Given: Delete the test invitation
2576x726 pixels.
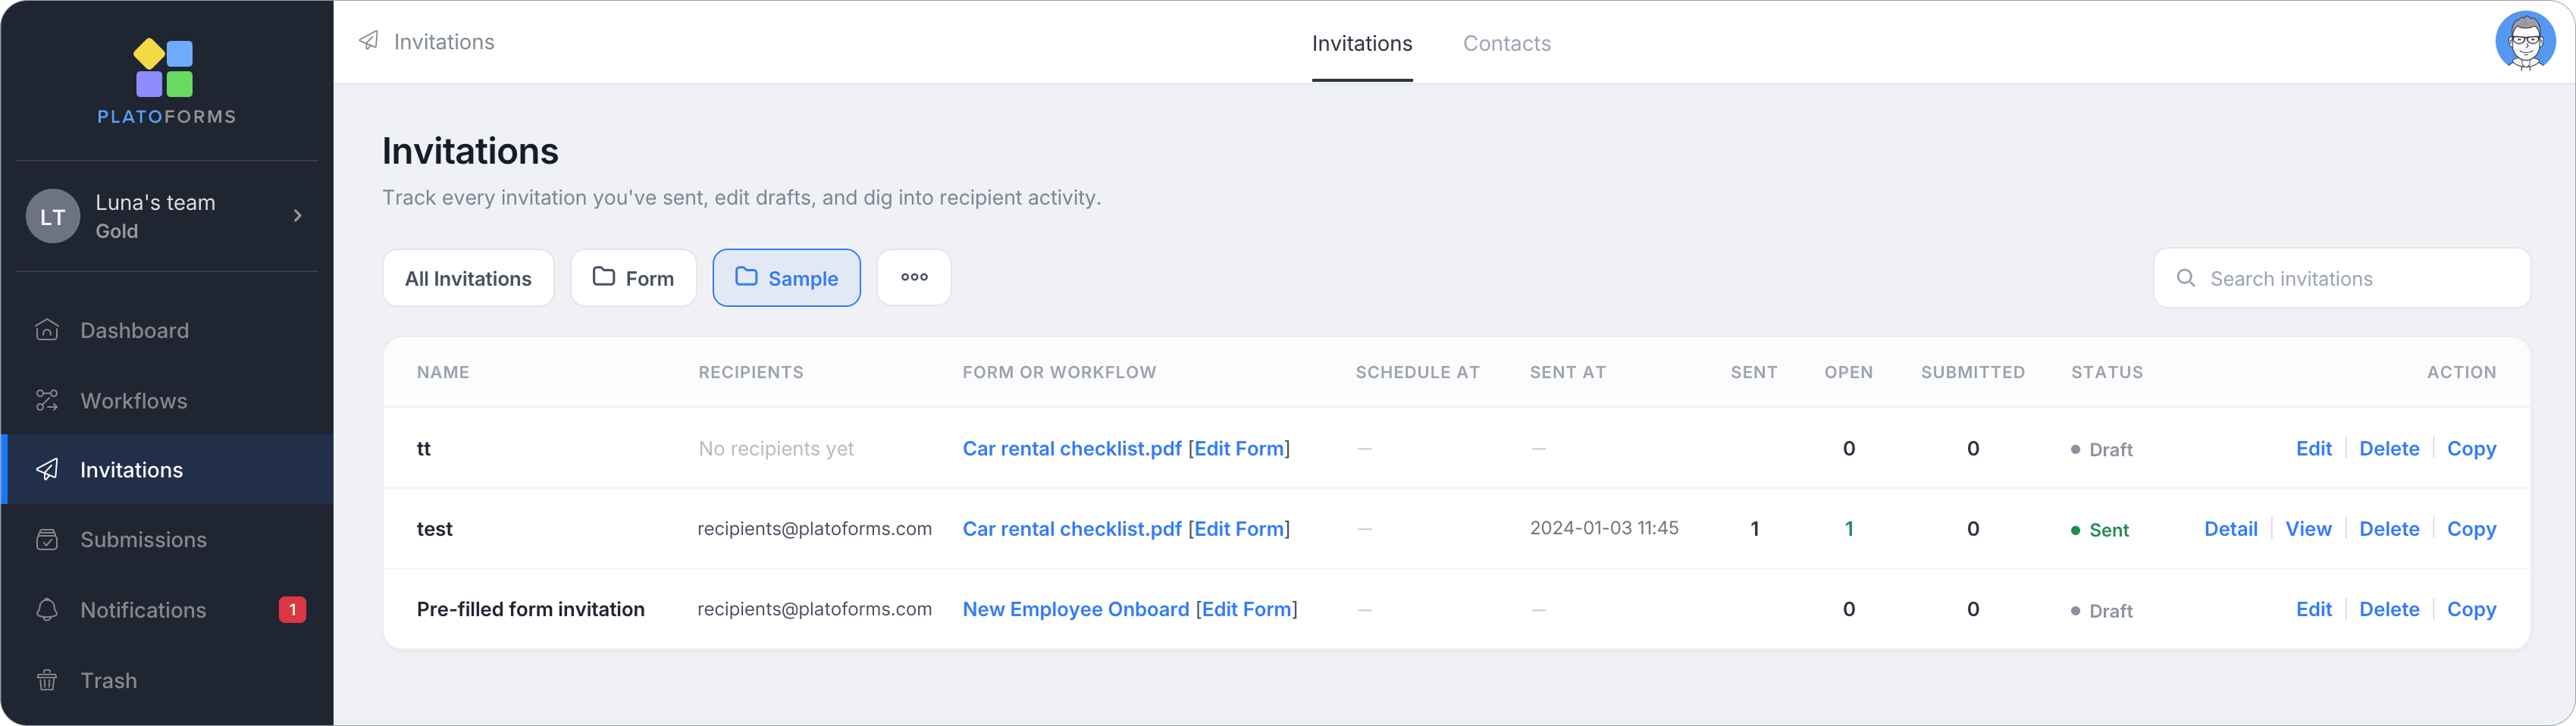Looking at the screenshot, I should [2389, 528].
